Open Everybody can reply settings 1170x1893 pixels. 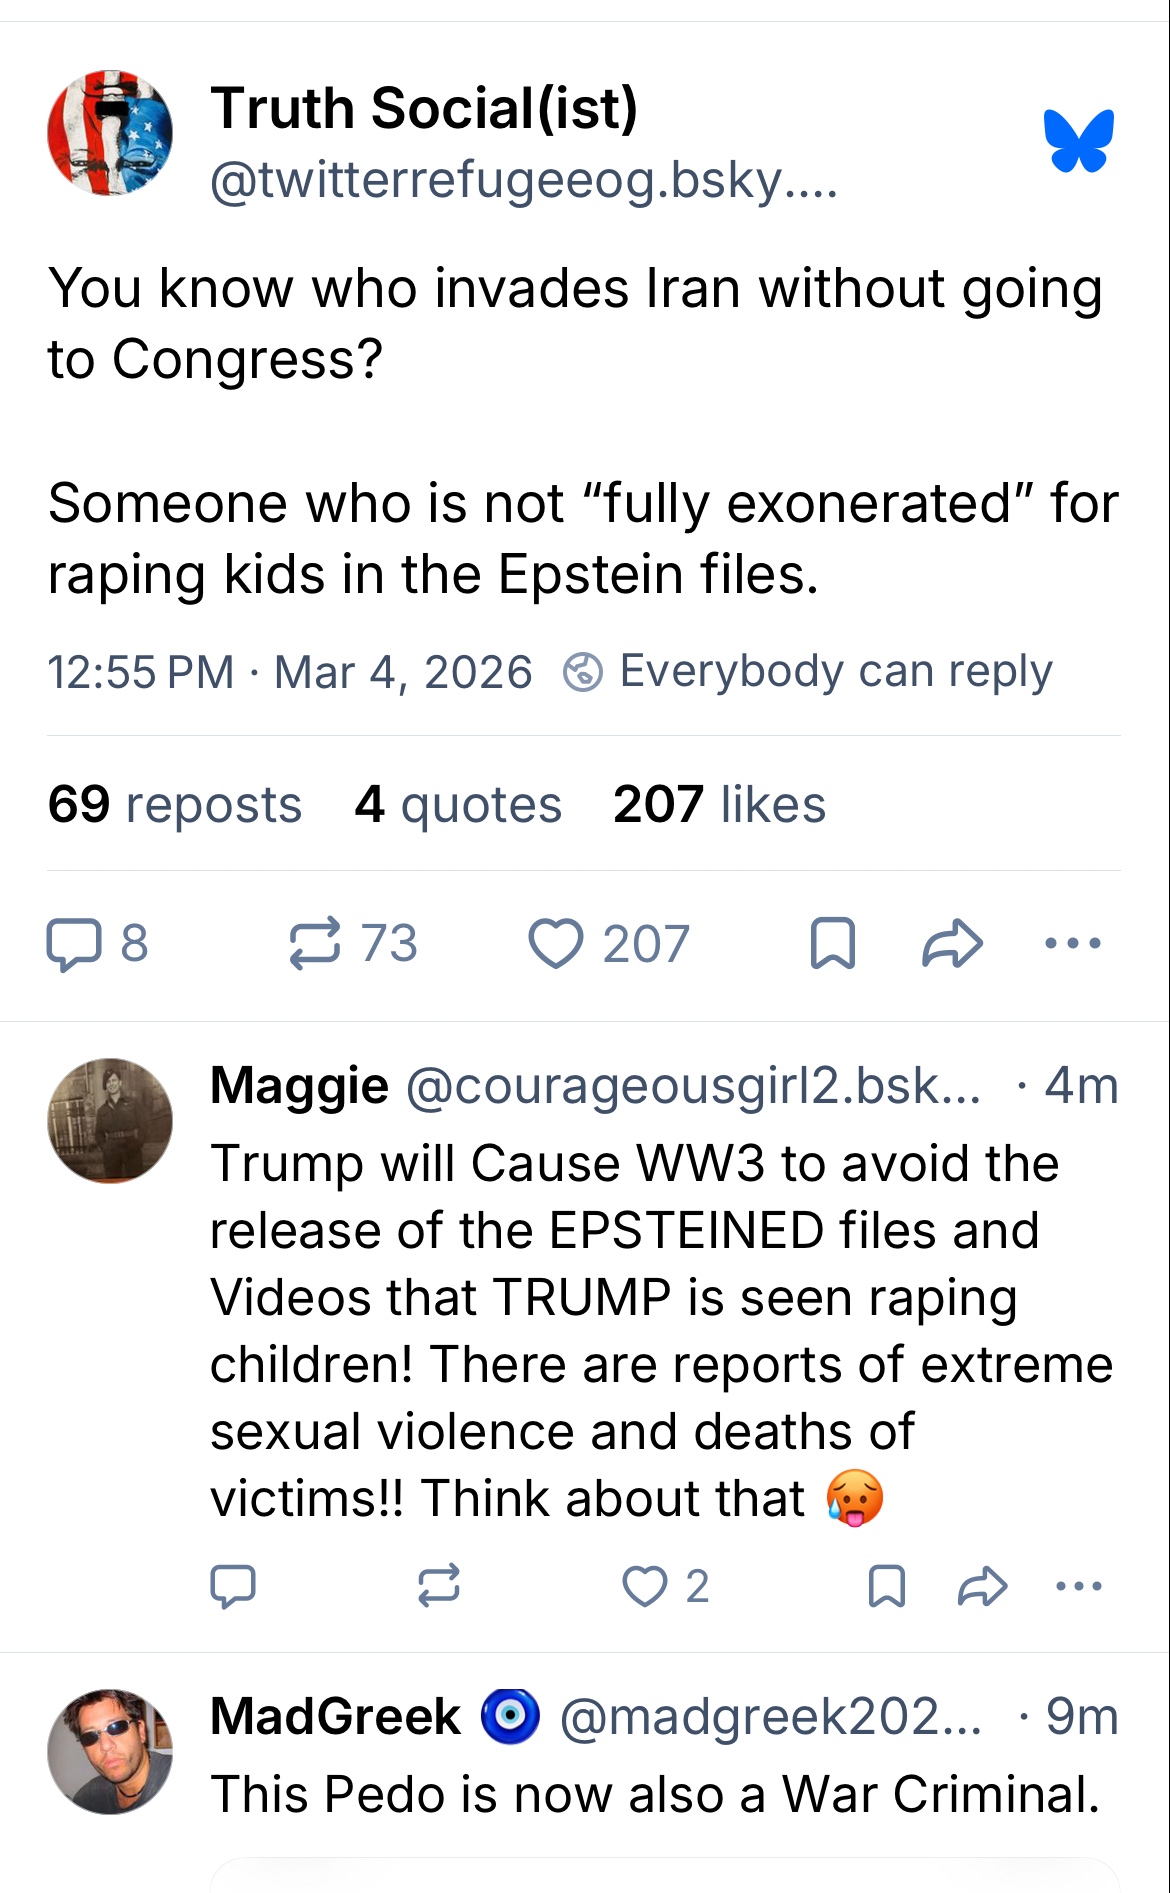pyautogui.click(x=808, y=671)
